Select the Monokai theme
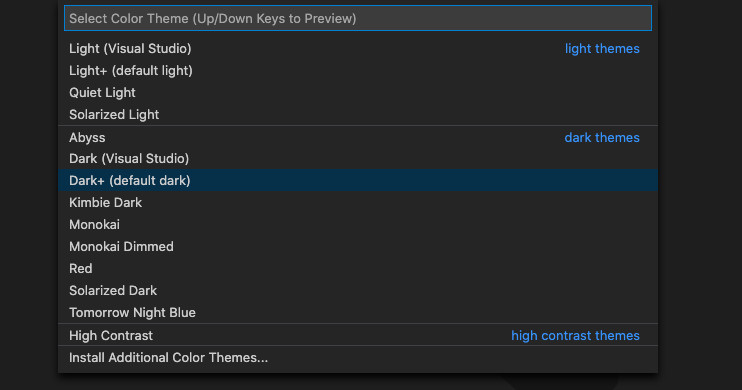 (358, 224)
